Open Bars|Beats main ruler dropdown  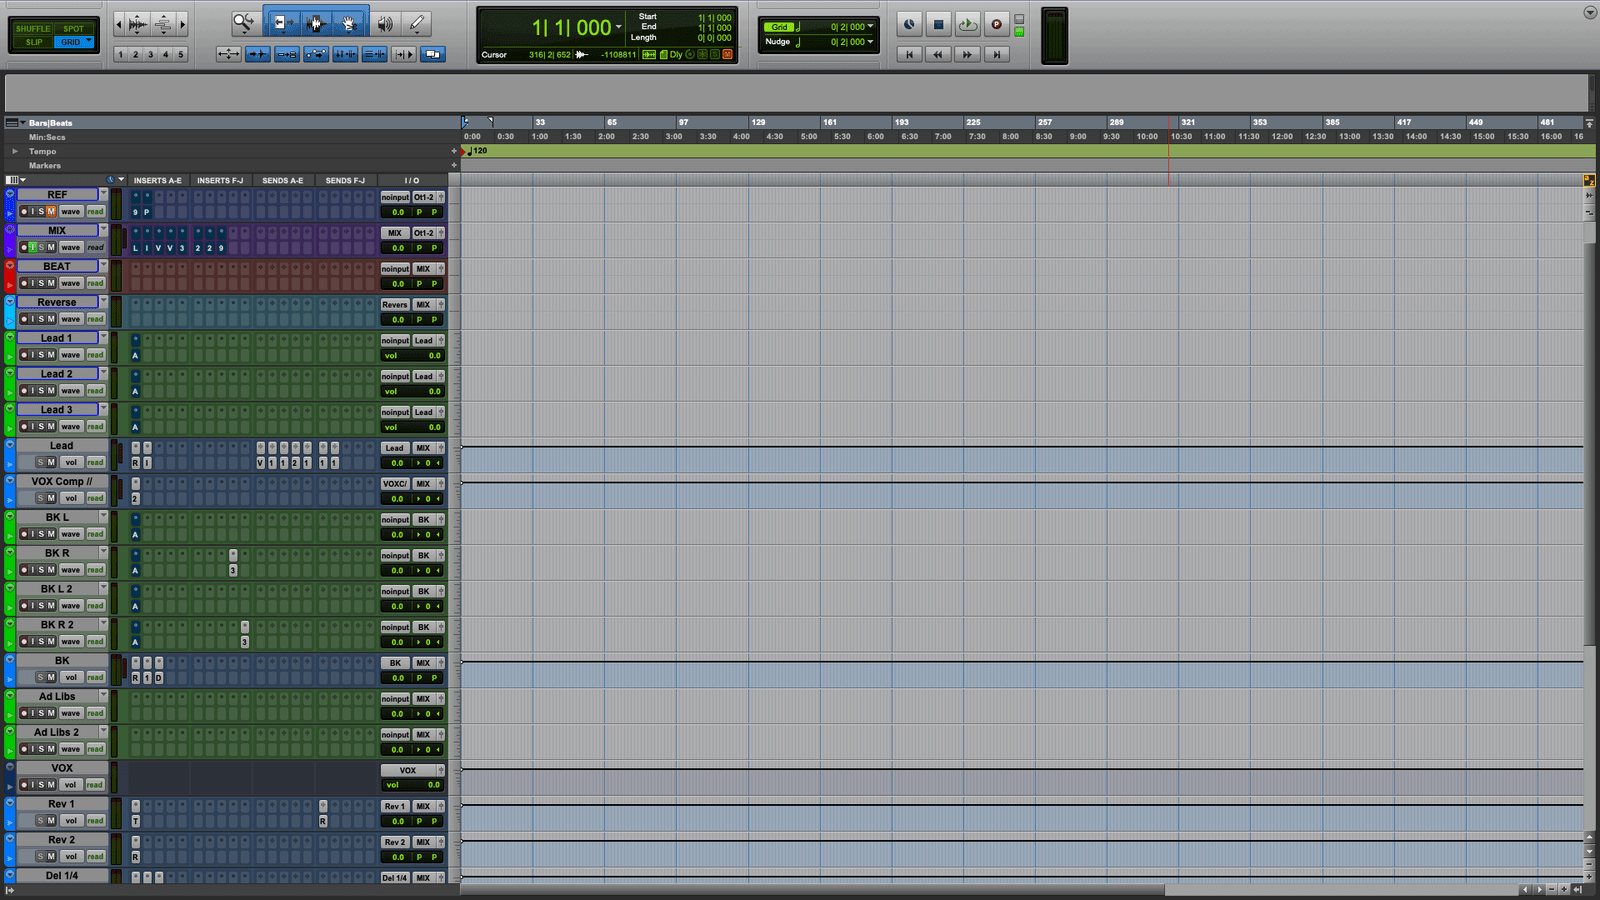click(23, 123)
